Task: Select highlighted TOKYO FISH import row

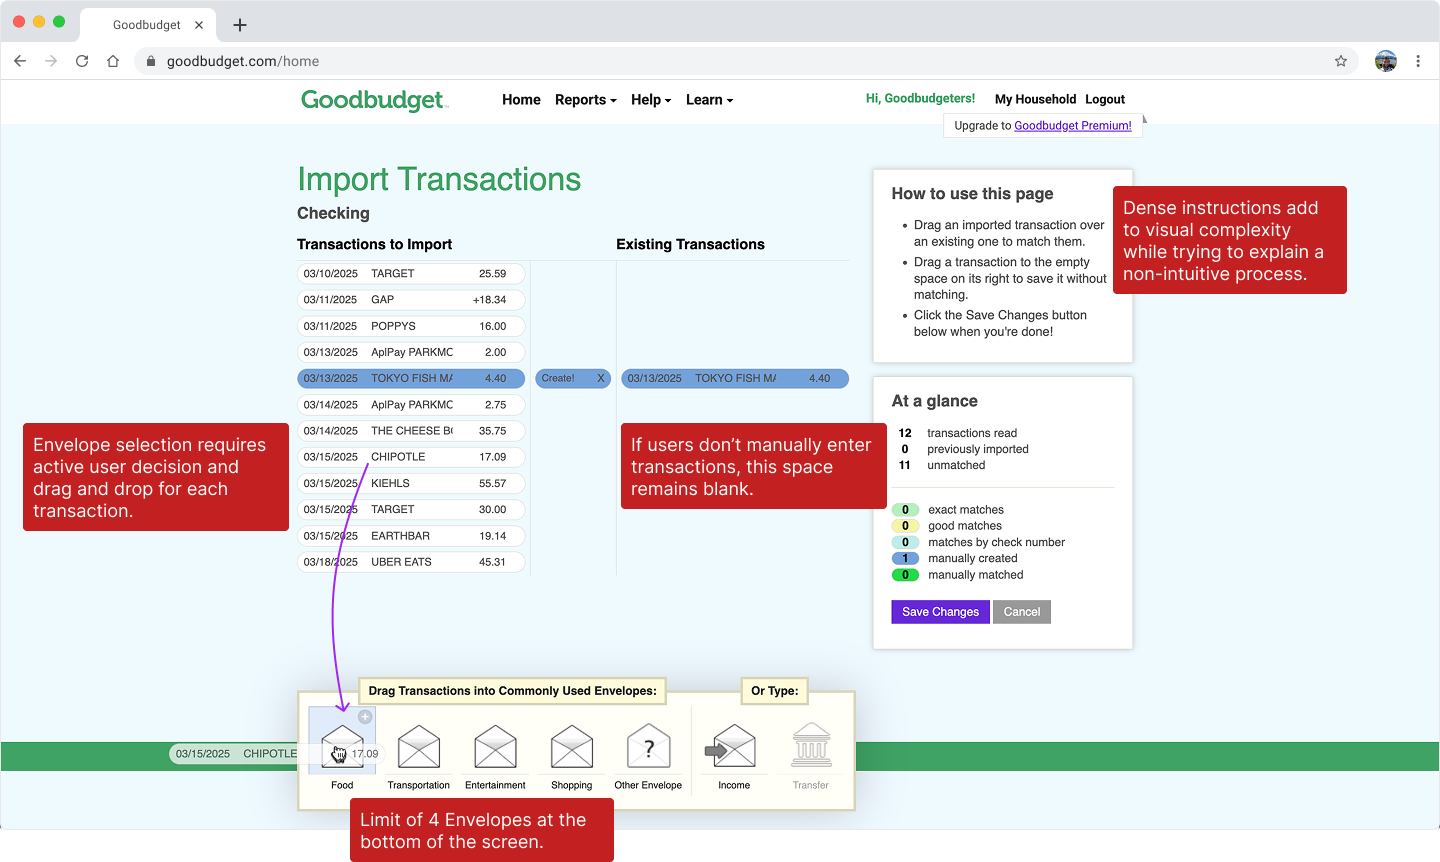Action: click(x=411, y=378)
